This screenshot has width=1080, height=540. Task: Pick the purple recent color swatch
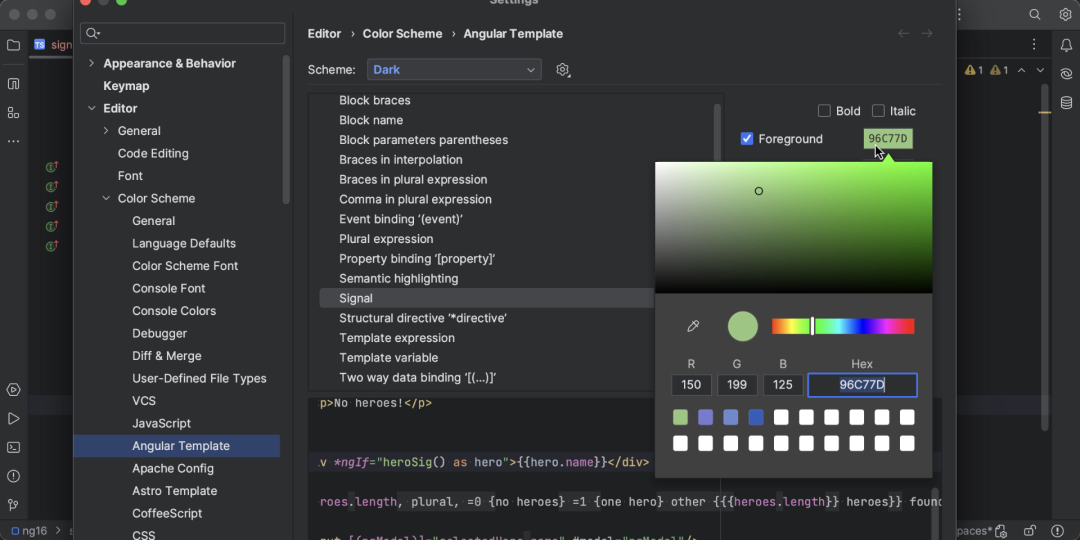[705, 417]
